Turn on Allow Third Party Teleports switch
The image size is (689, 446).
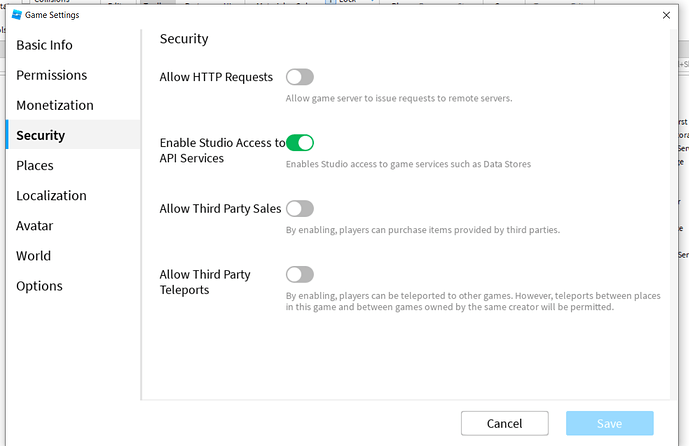pyautogui.click(x=300, y=274)
